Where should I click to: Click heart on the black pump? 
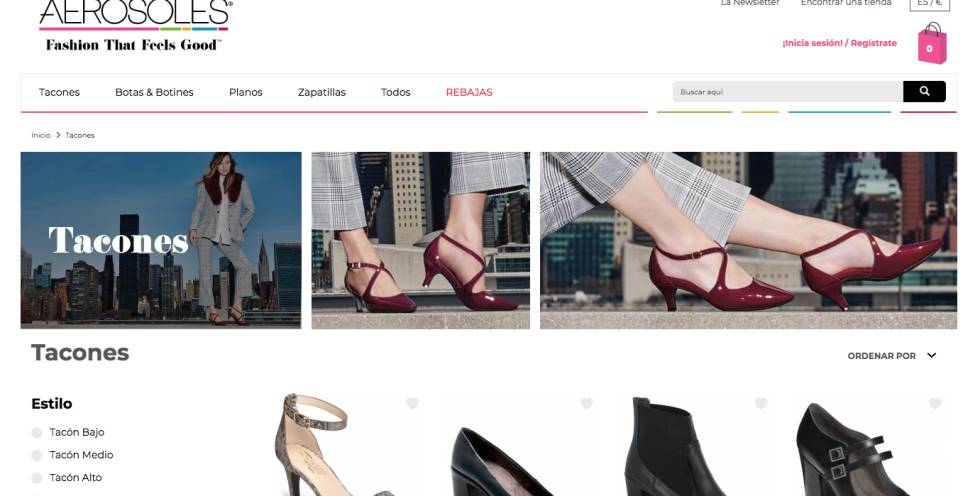[x=586, y=404]
